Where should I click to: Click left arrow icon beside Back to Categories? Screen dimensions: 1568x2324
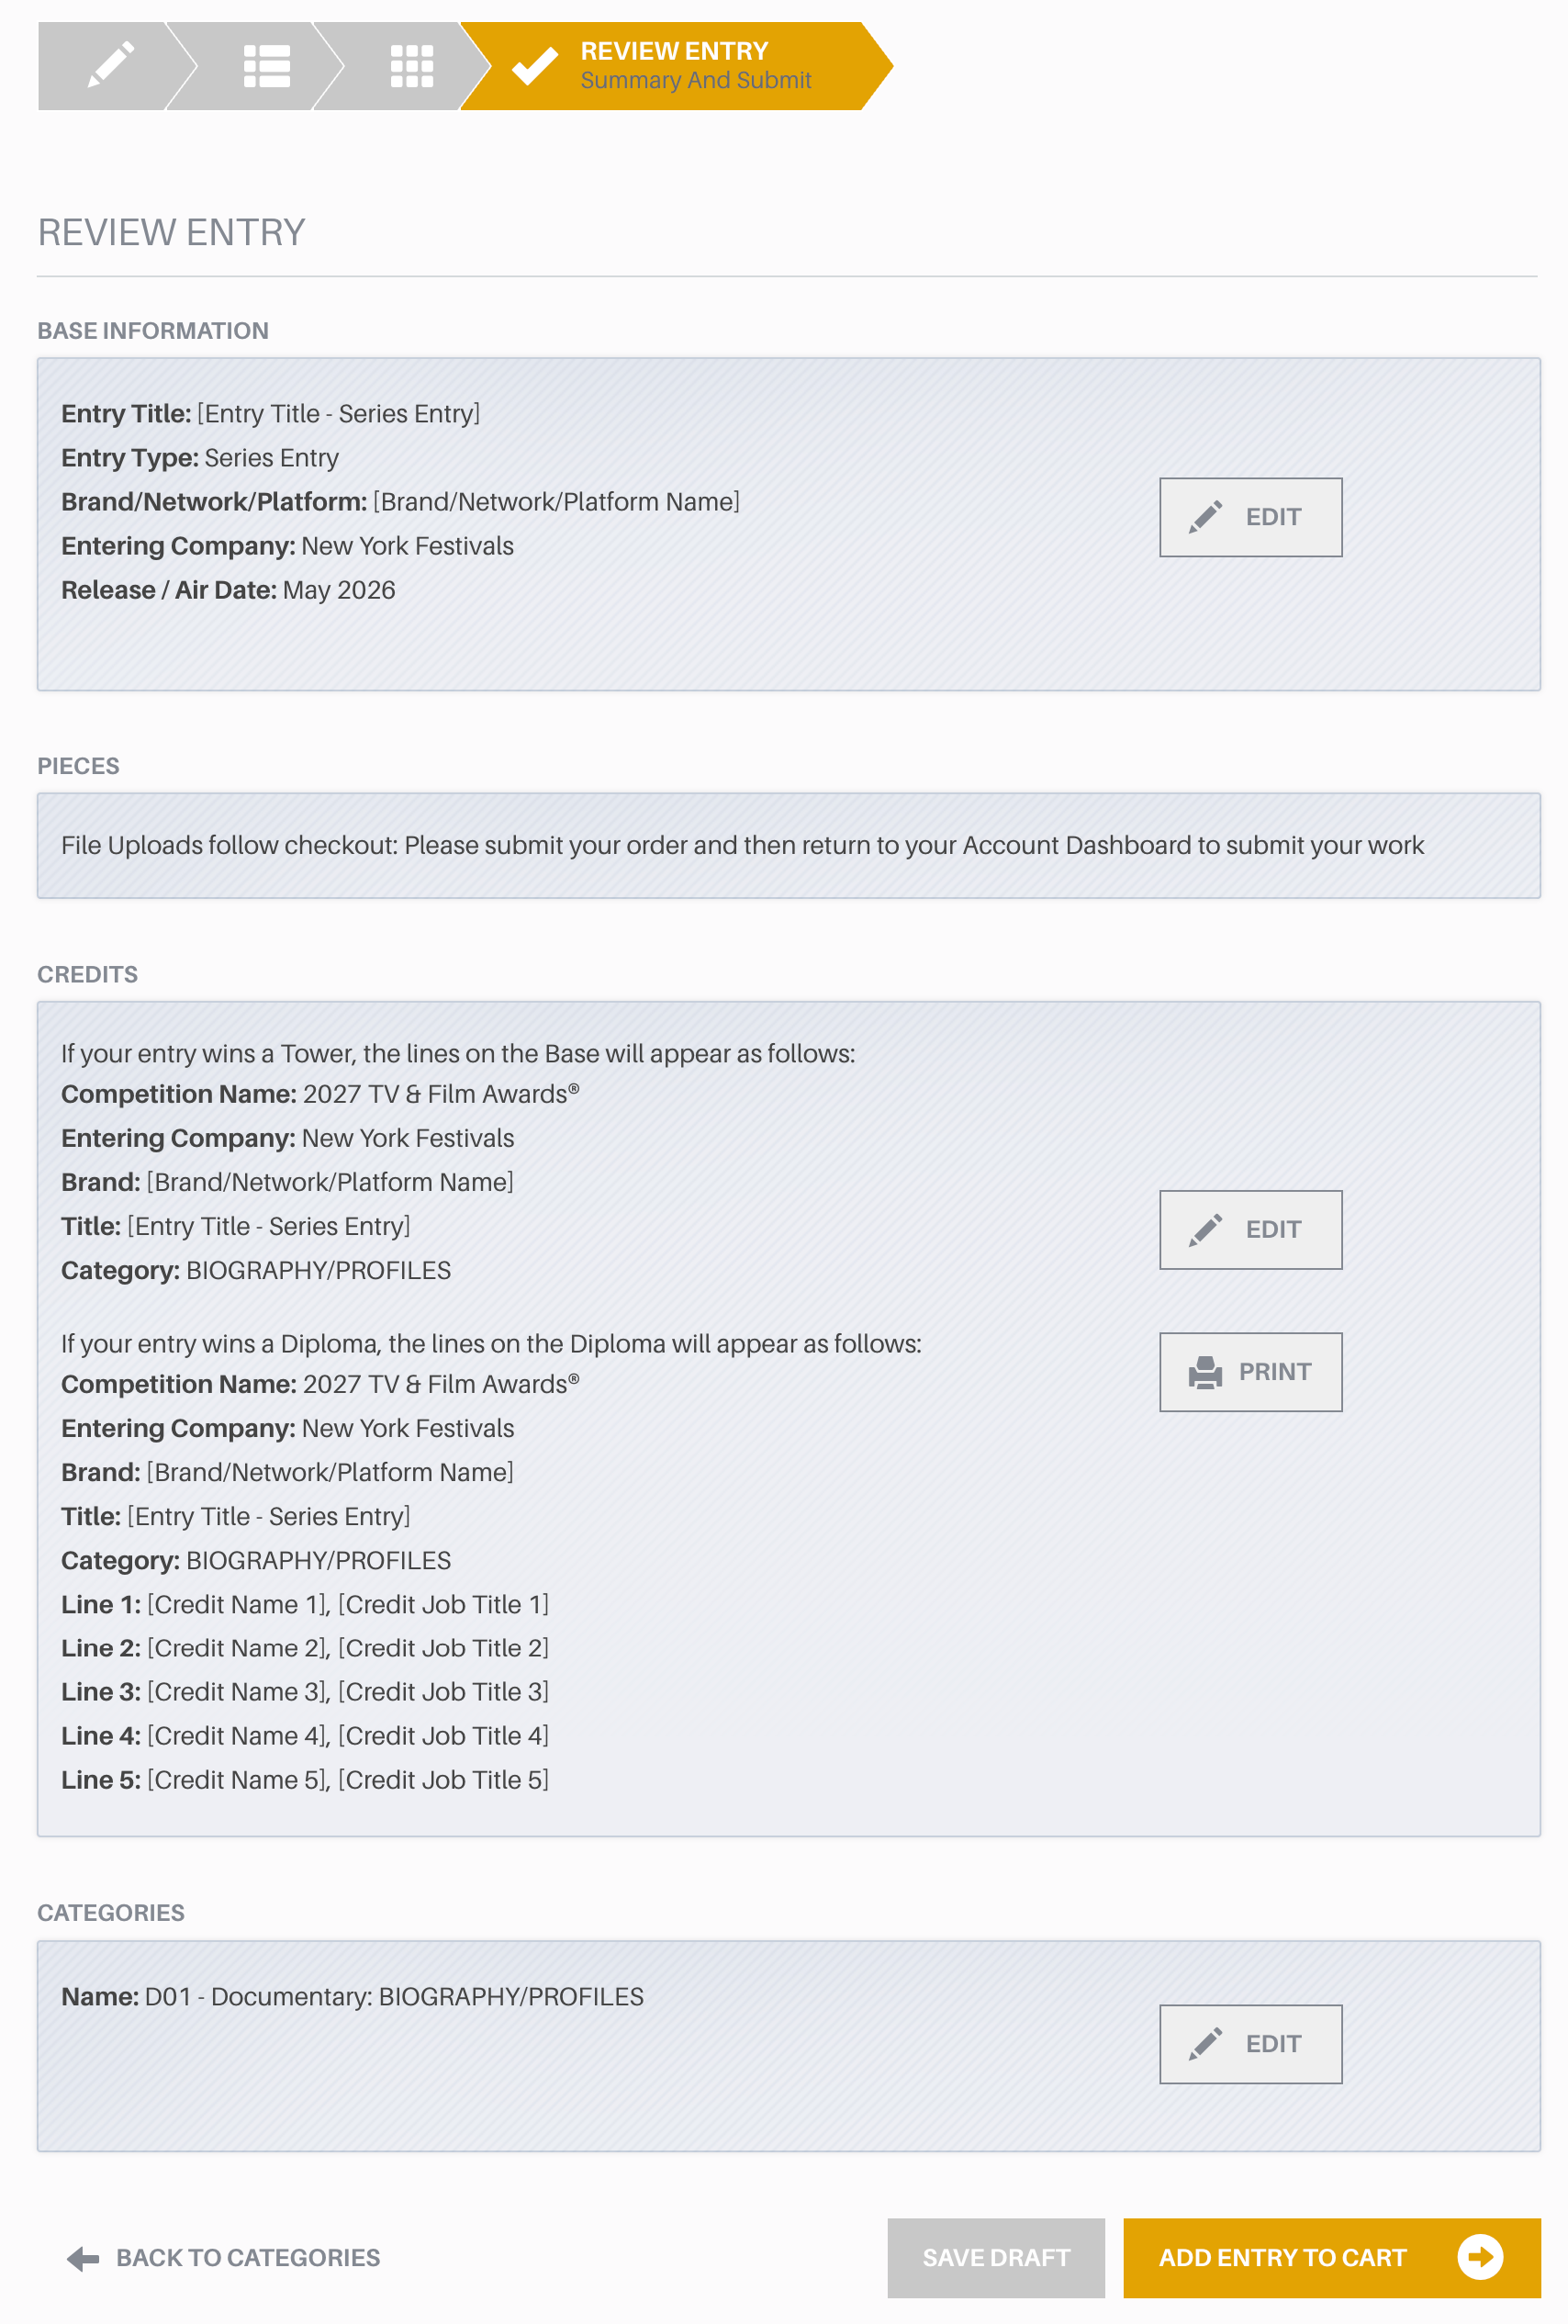83,2258
